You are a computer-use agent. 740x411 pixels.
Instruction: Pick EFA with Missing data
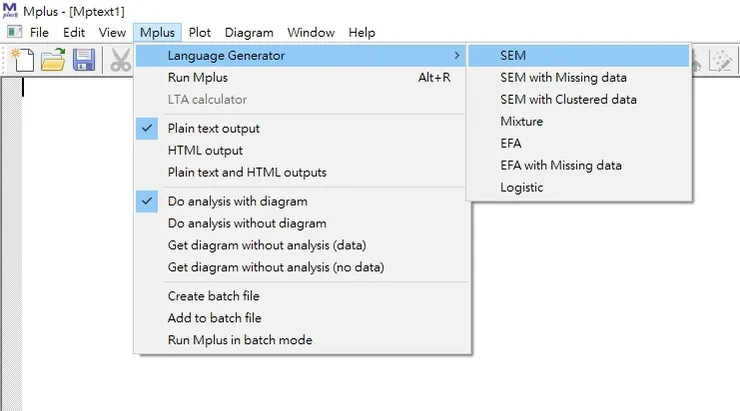pos(561,165)
